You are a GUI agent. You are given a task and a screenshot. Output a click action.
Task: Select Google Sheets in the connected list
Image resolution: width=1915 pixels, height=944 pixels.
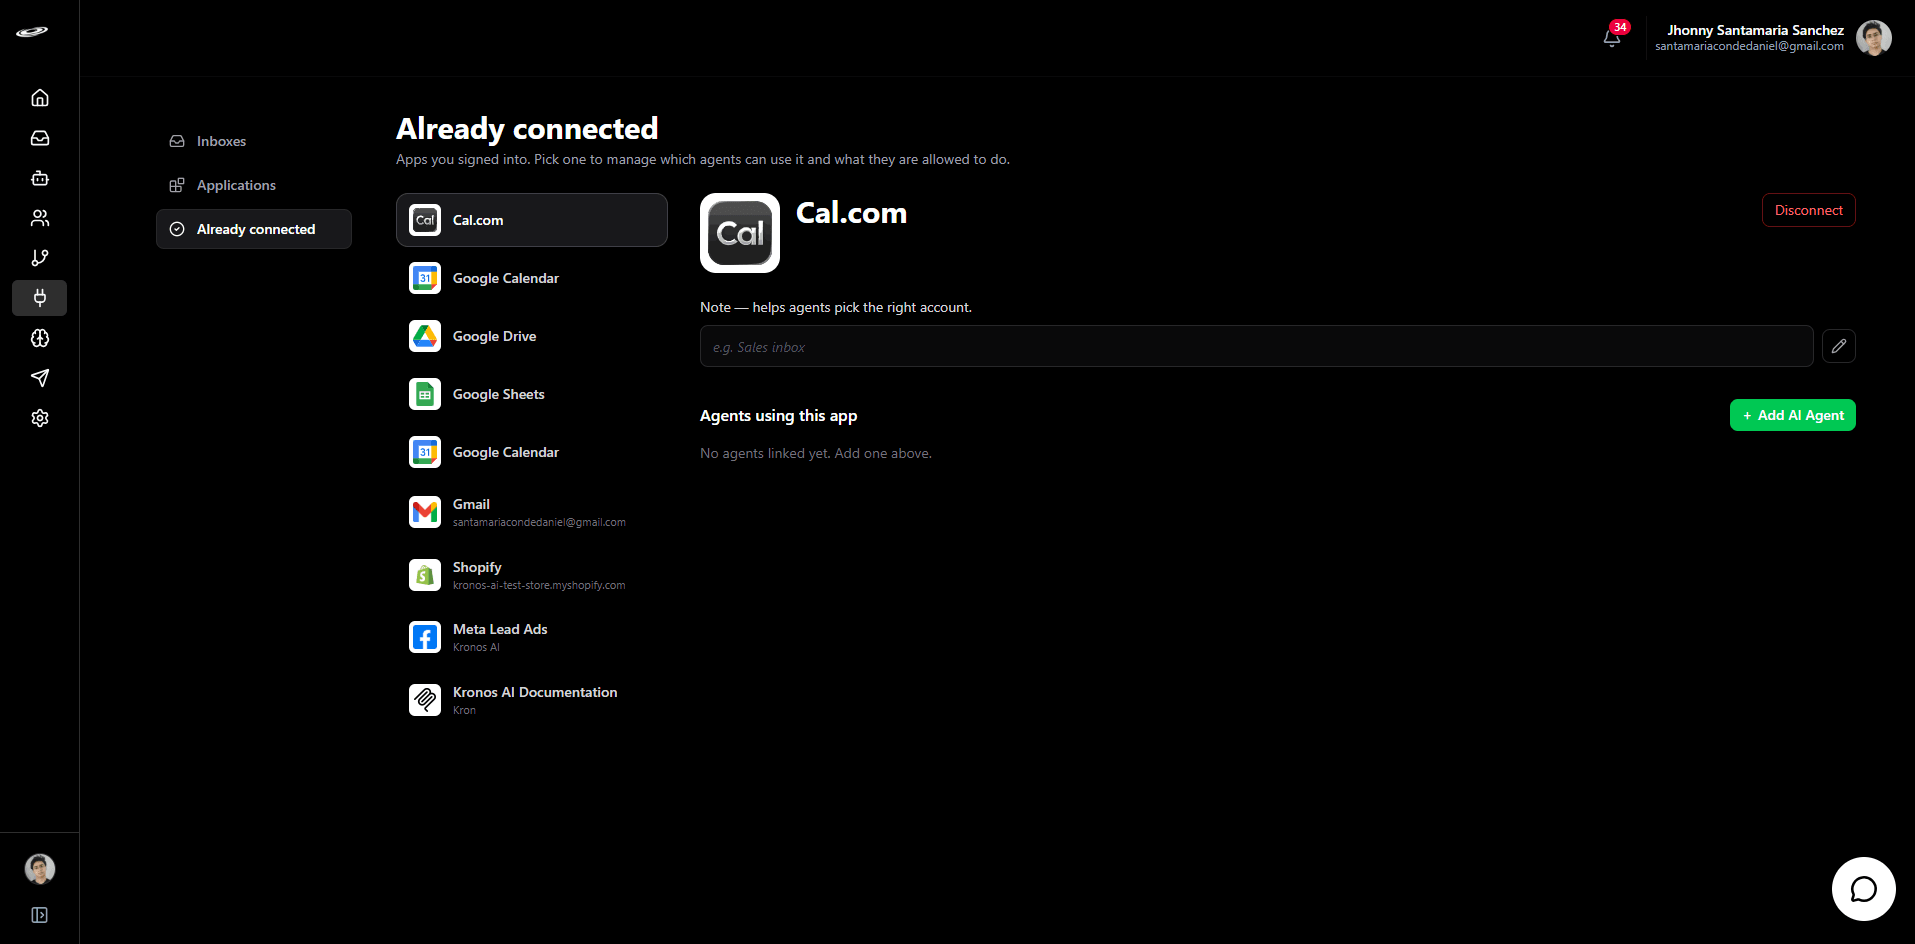[532, 394]
